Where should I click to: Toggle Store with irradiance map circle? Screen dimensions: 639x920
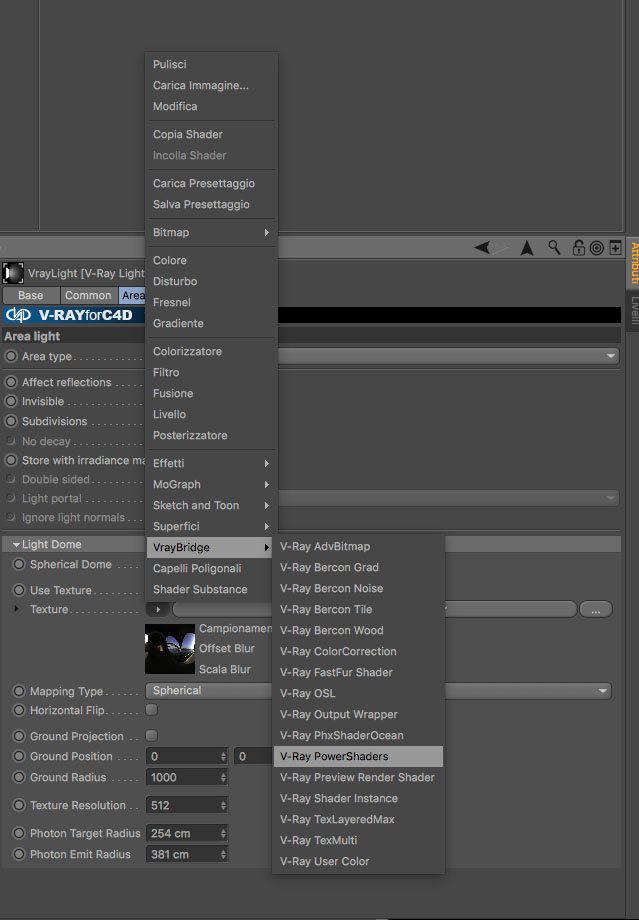pyautogui.click(x=11, y=460)
